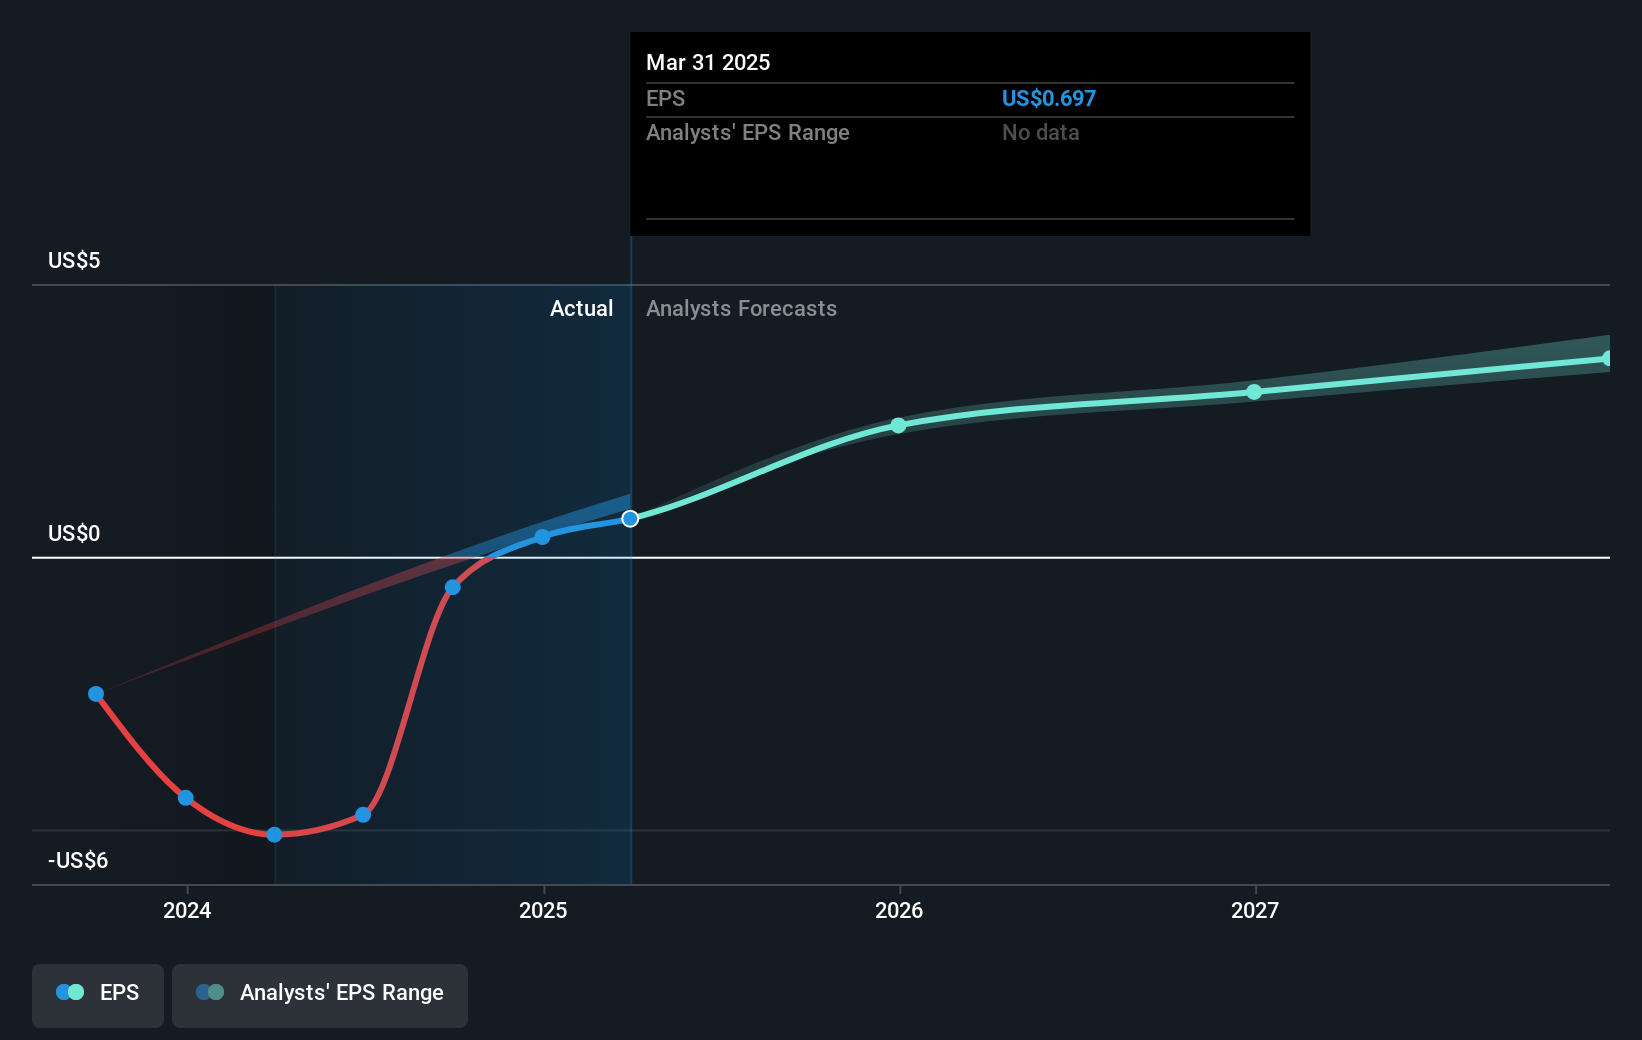
Task: Toggle the EPS legend series button
Action: (x=98, y=995)
